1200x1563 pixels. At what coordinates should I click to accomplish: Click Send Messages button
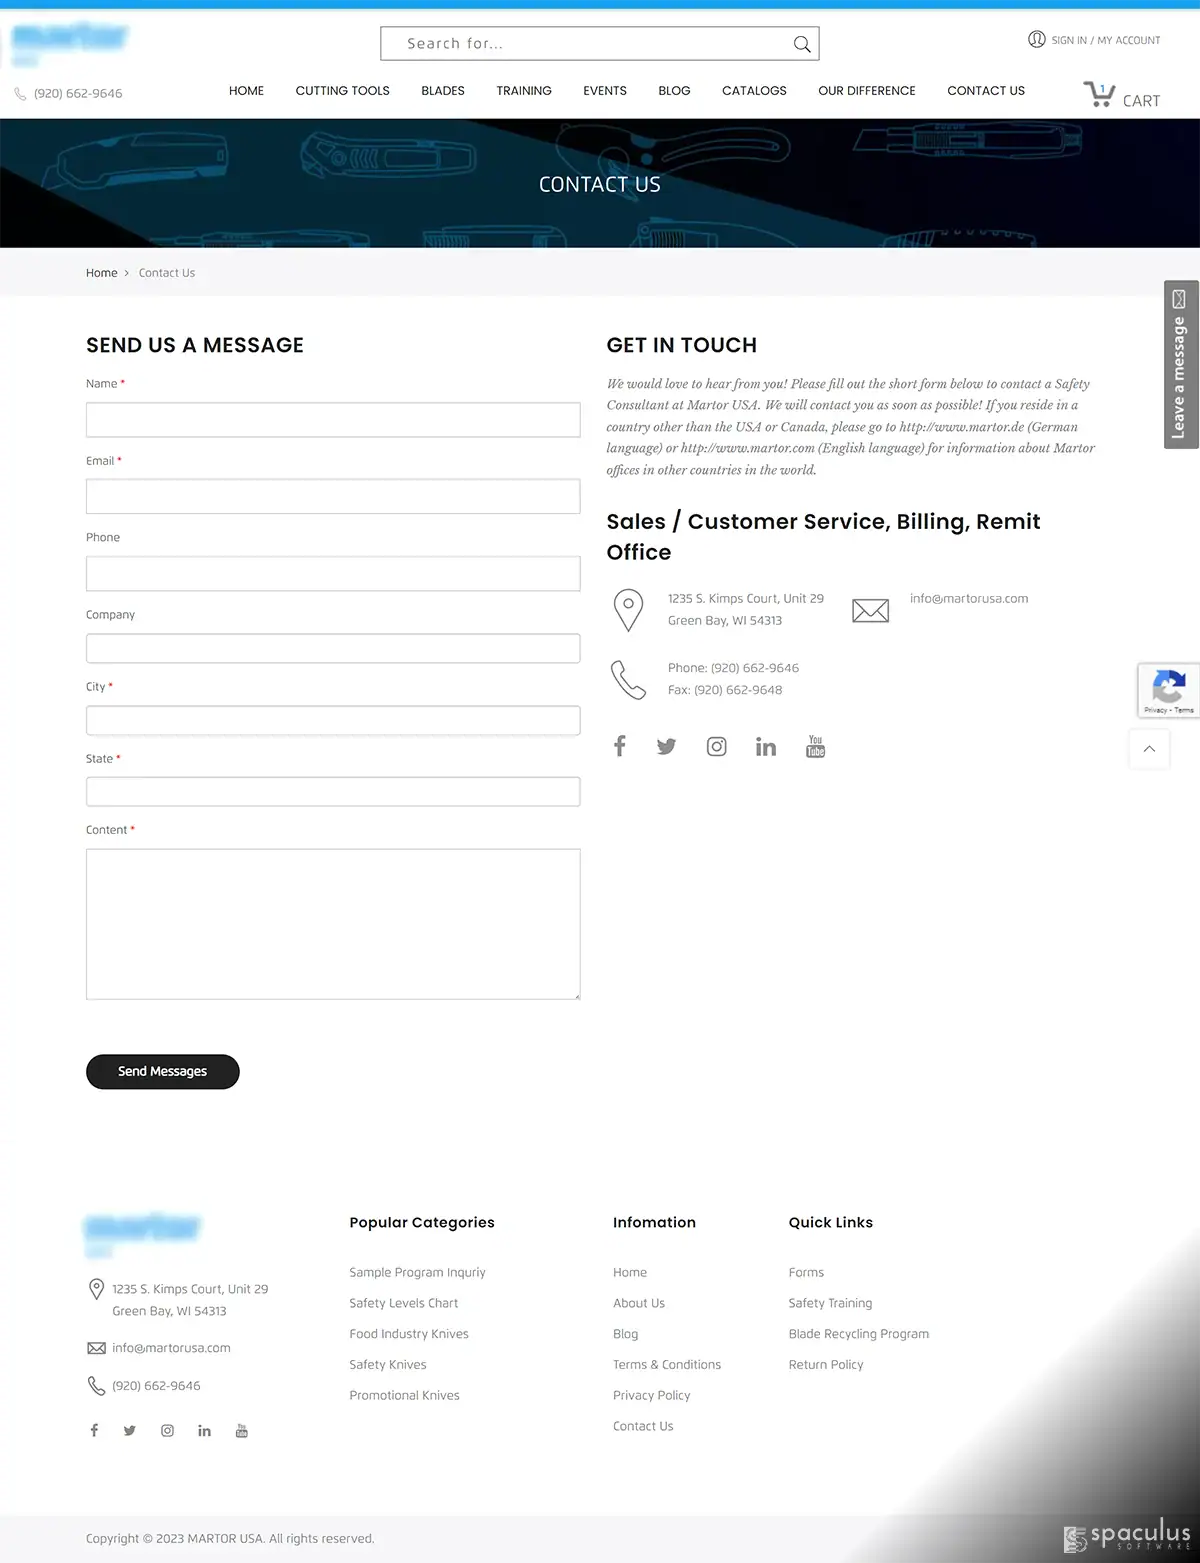(163, 1072)
